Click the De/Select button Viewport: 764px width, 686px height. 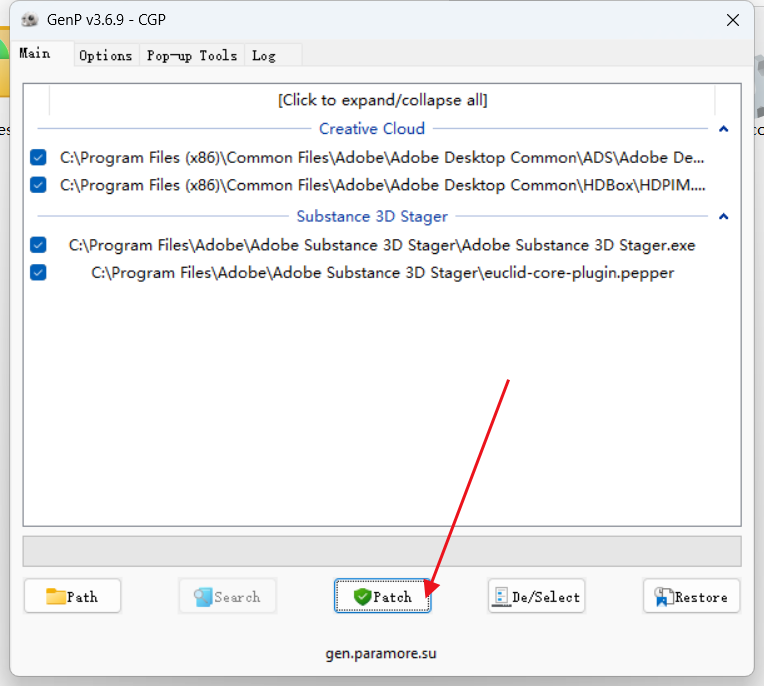pyautogui.click(x=536, y=596)
